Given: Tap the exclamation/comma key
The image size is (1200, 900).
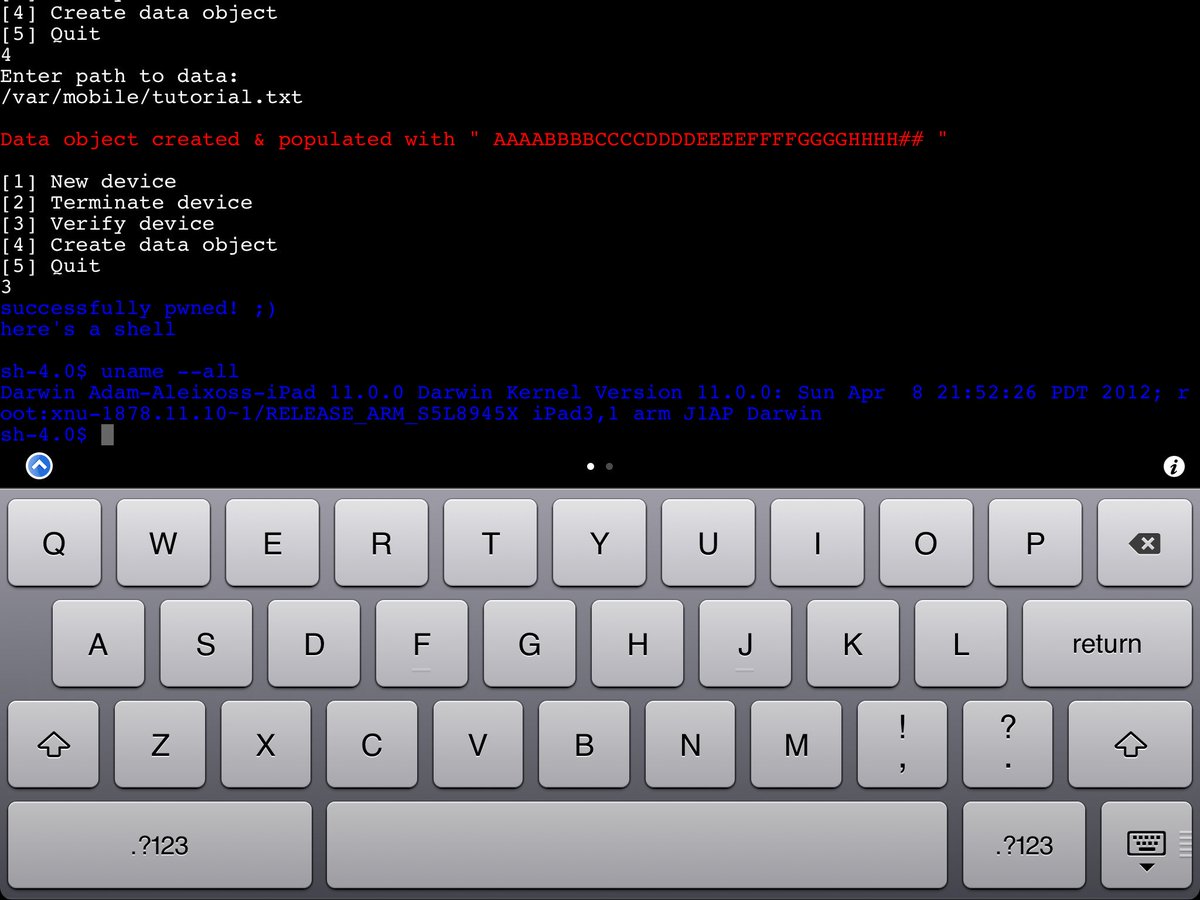Looking at the screenshot, I should point(902,744).
